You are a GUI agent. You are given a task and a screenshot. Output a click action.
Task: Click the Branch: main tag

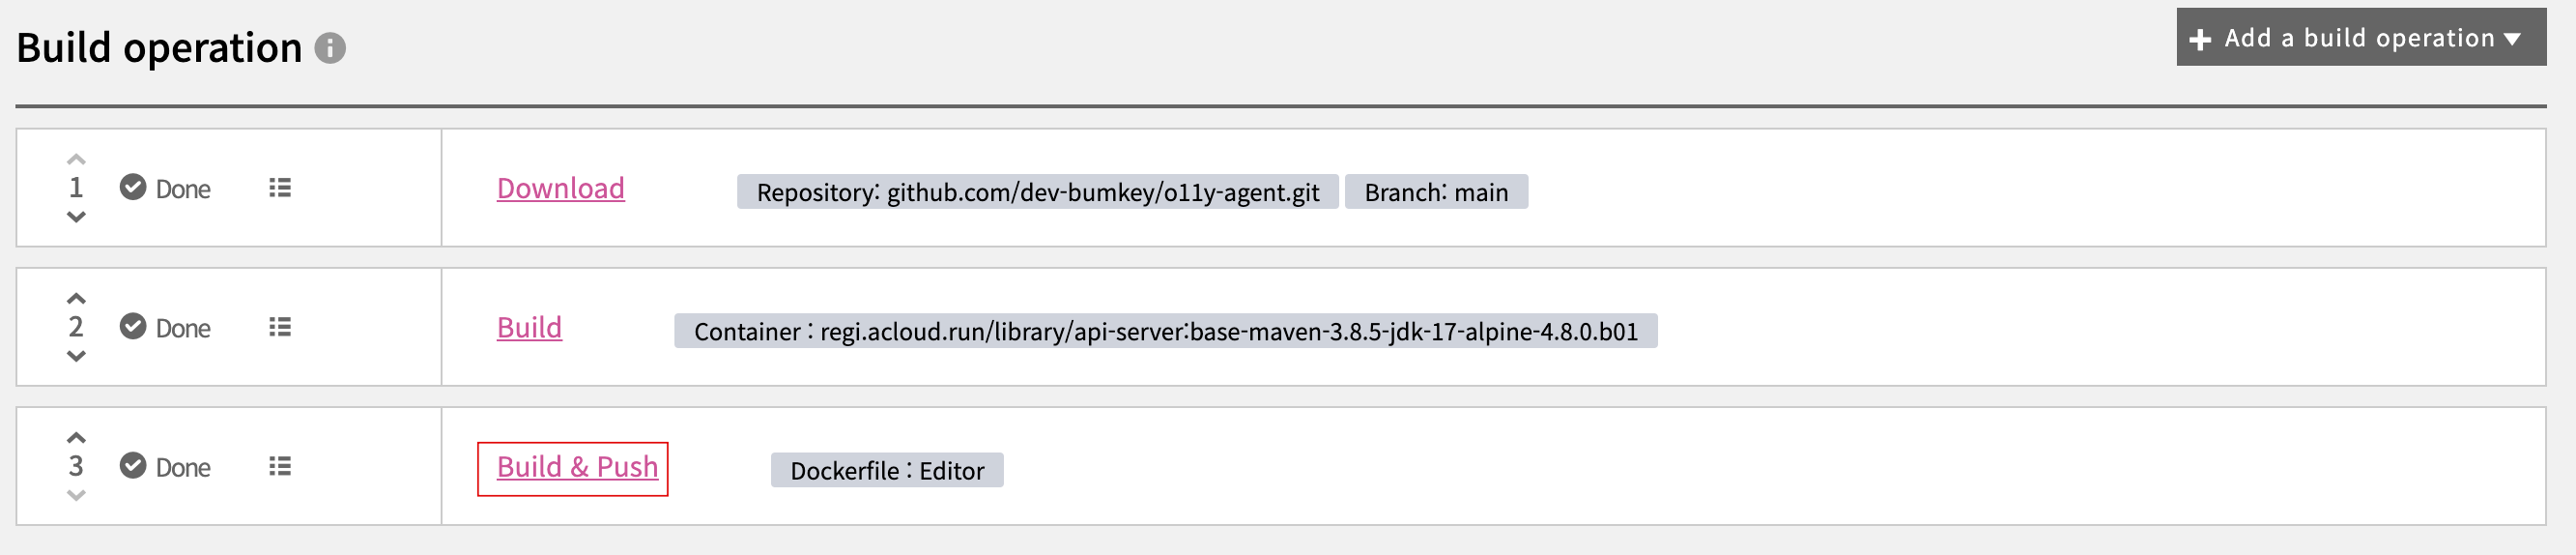click(1435, 192)
